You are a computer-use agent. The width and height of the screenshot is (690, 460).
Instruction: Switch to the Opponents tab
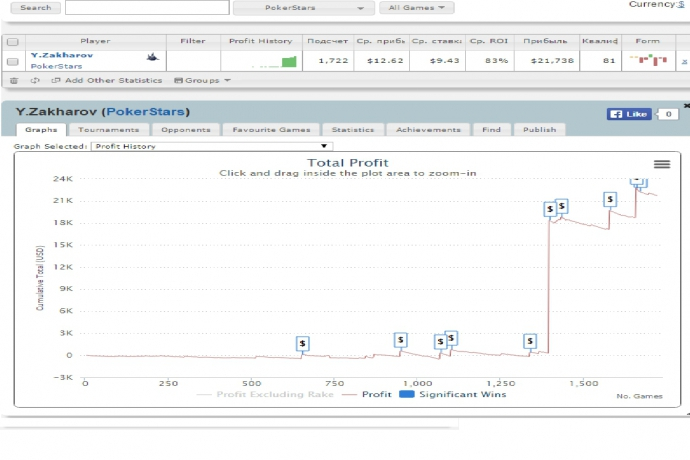click(186, 130)
